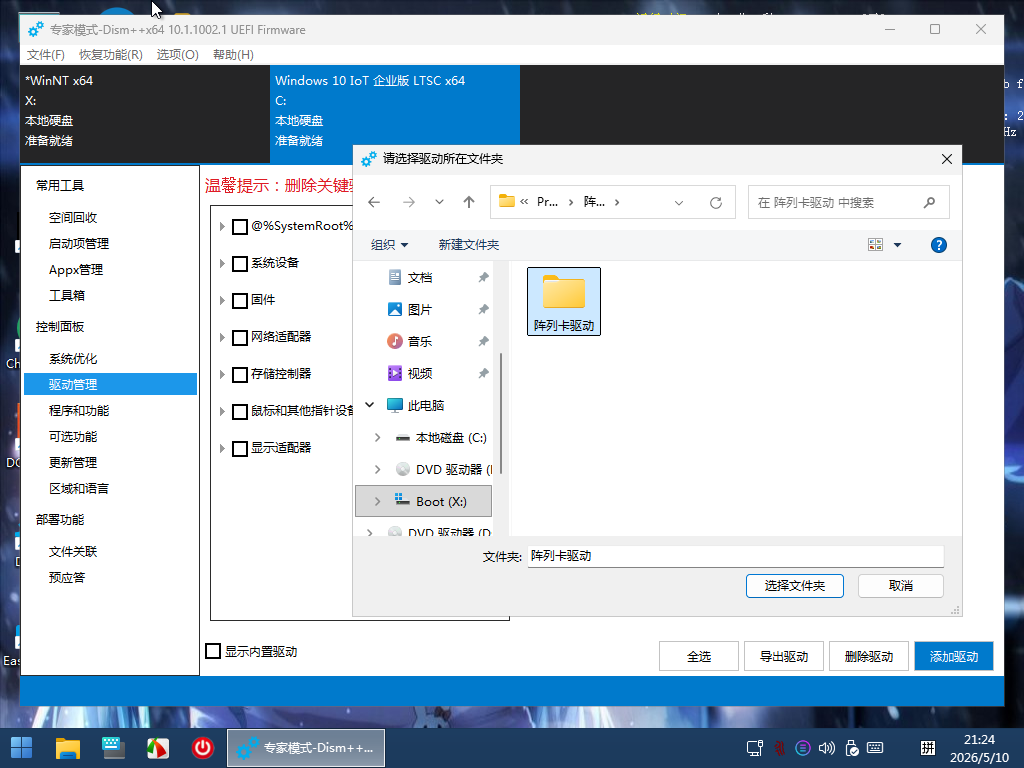Open 系统优化 in sidebar
The height and width of the screenshot is (768, 1024).
[72, 359]
